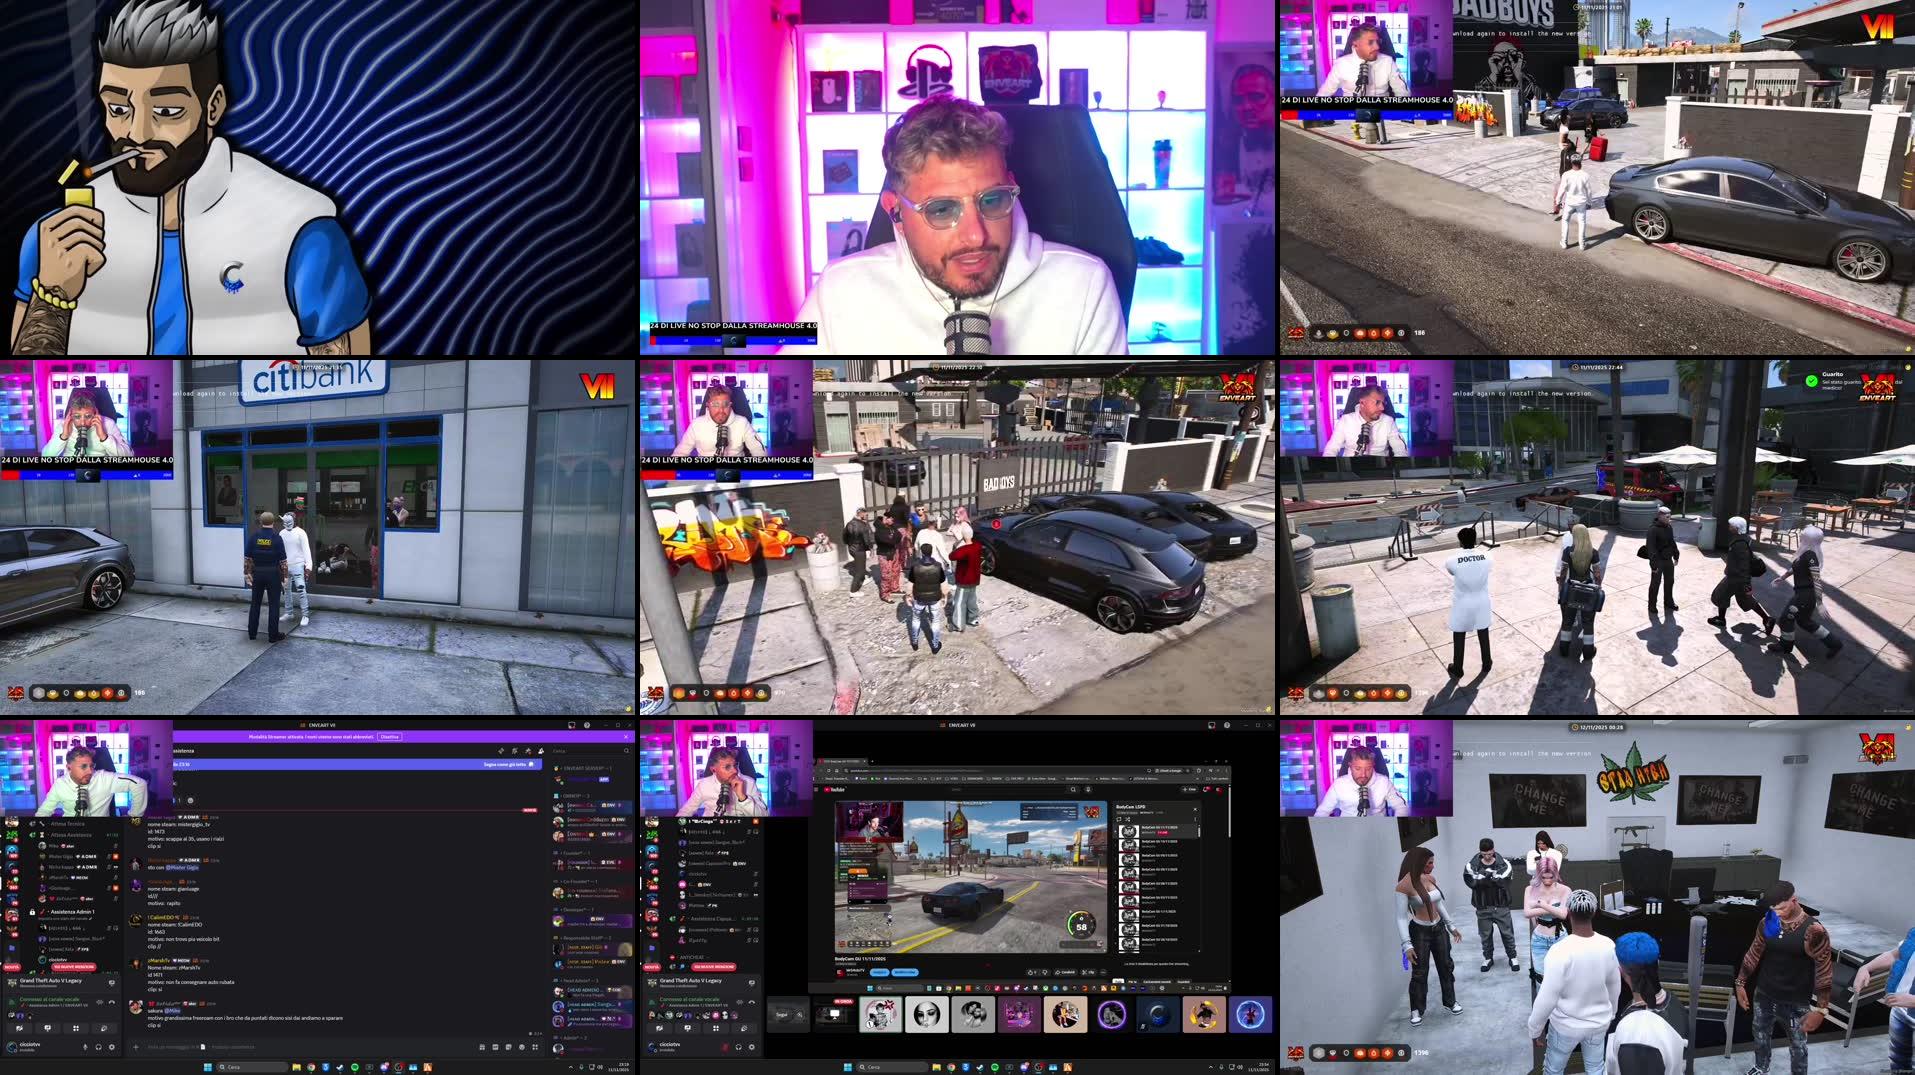The width and height of the screenshot is (1915, 1075).
Task: Click the Segna come già letto button
Action: tap(506, 764)
